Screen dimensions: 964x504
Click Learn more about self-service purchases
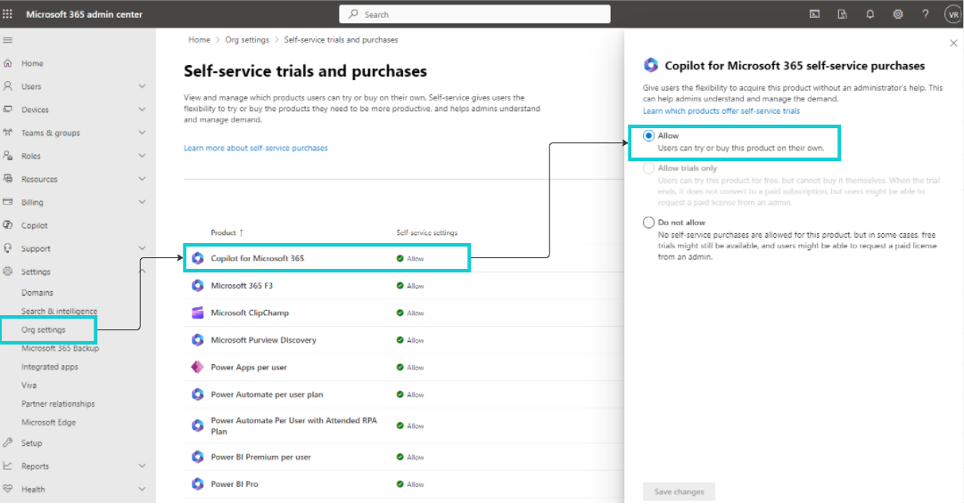(255, 148)
